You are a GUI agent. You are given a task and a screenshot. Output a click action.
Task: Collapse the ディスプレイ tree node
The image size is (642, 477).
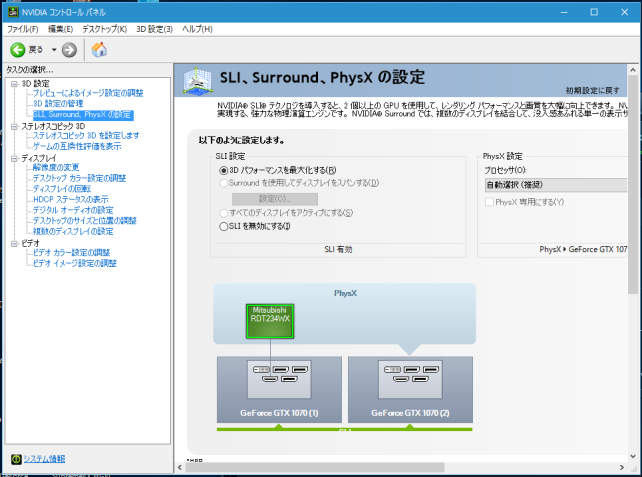pyautogui.click(x=14, y=158)
